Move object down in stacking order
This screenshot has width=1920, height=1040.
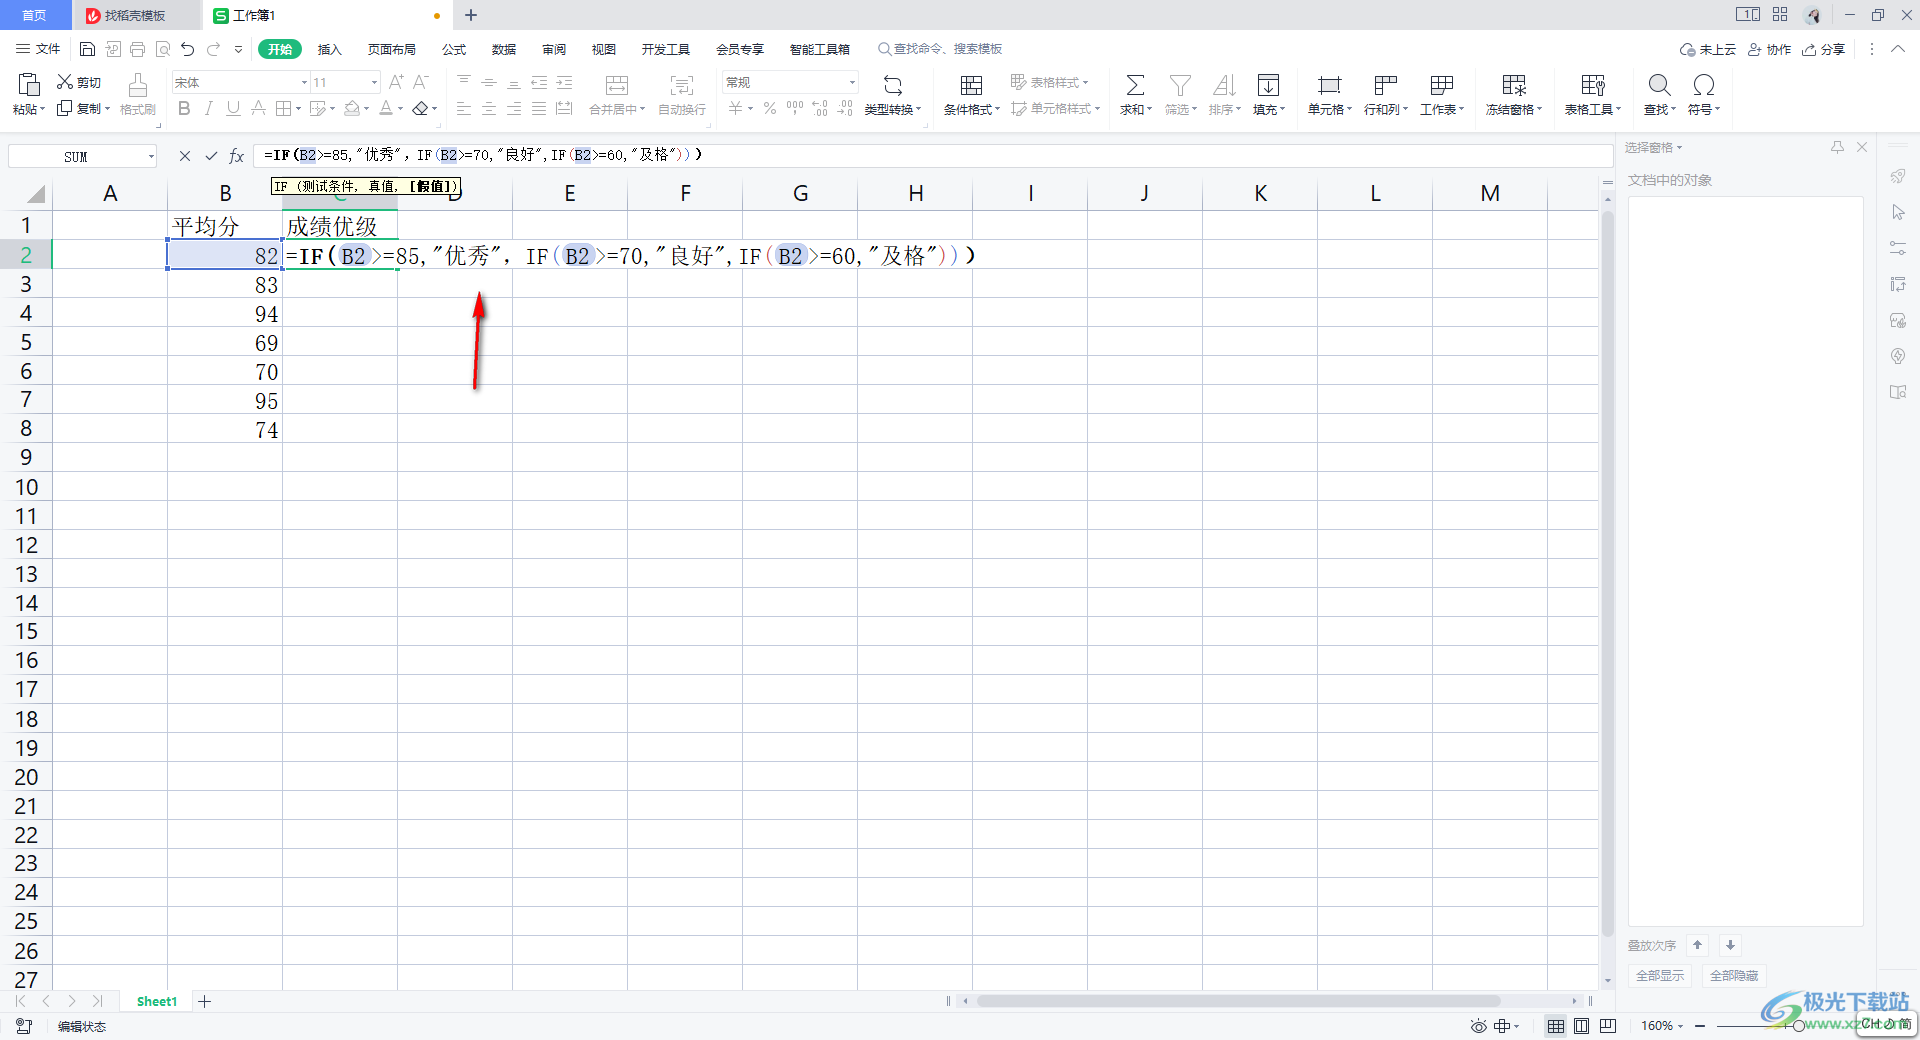click(x=1730, y=945)
